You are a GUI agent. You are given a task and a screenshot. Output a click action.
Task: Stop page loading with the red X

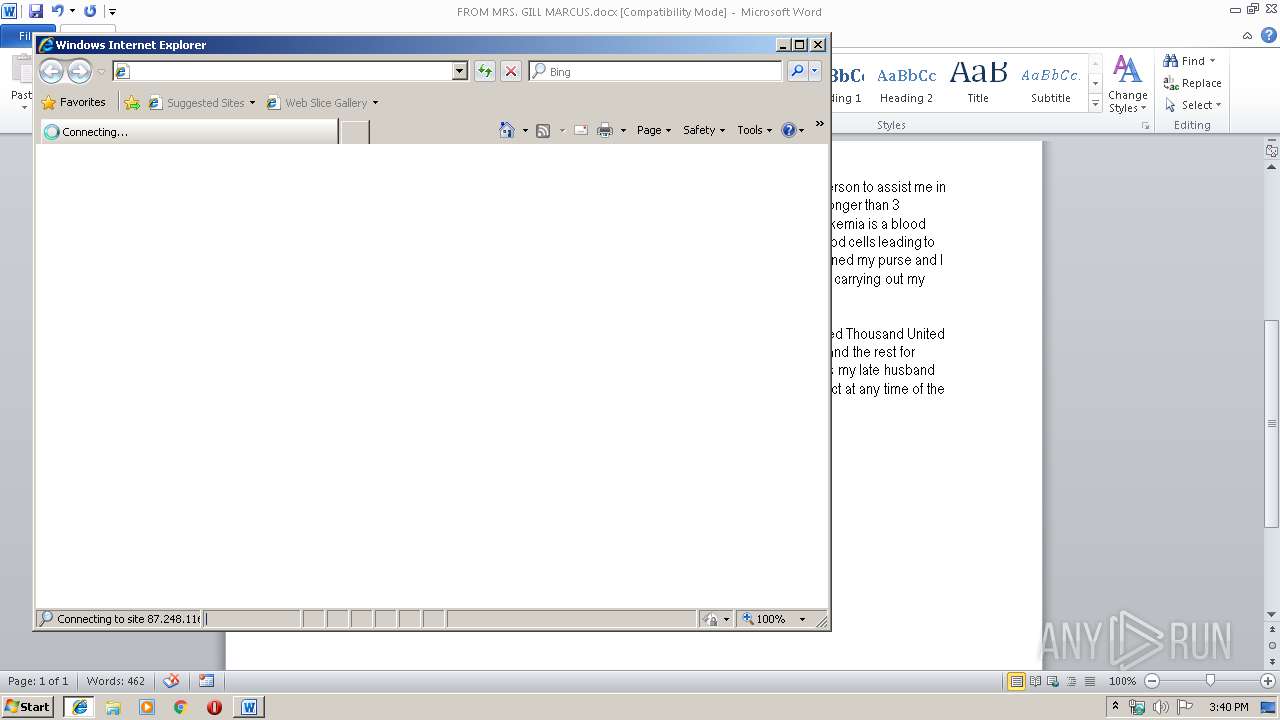(511, 71)
